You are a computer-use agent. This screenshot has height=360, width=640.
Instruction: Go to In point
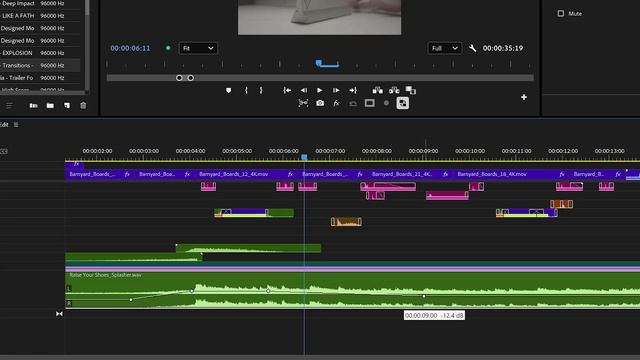(287, 90)
